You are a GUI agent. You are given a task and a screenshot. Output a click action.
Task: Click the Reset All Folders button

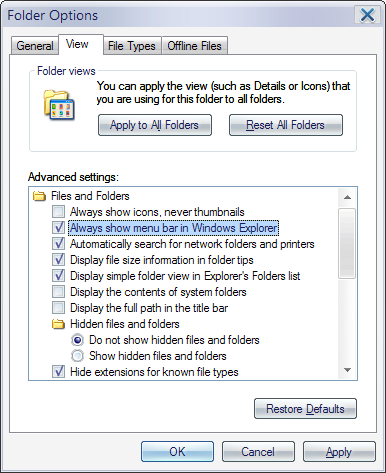(286, 125)
